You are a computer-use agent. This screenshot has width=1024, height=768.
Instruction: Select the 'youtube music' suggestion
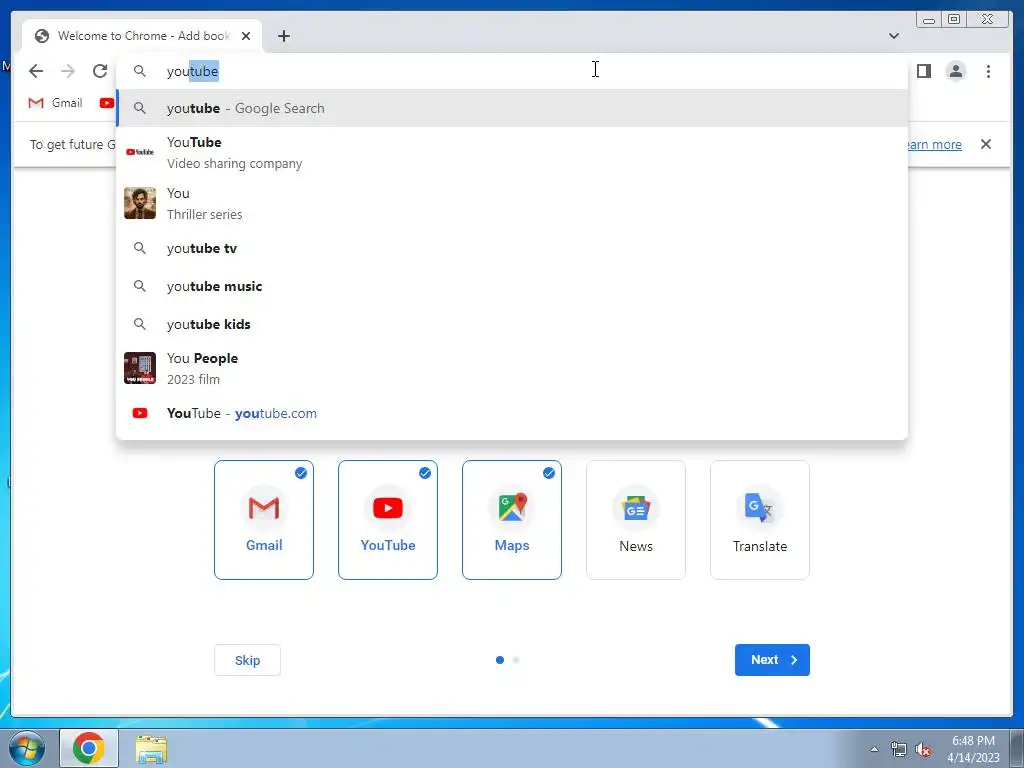512,286
